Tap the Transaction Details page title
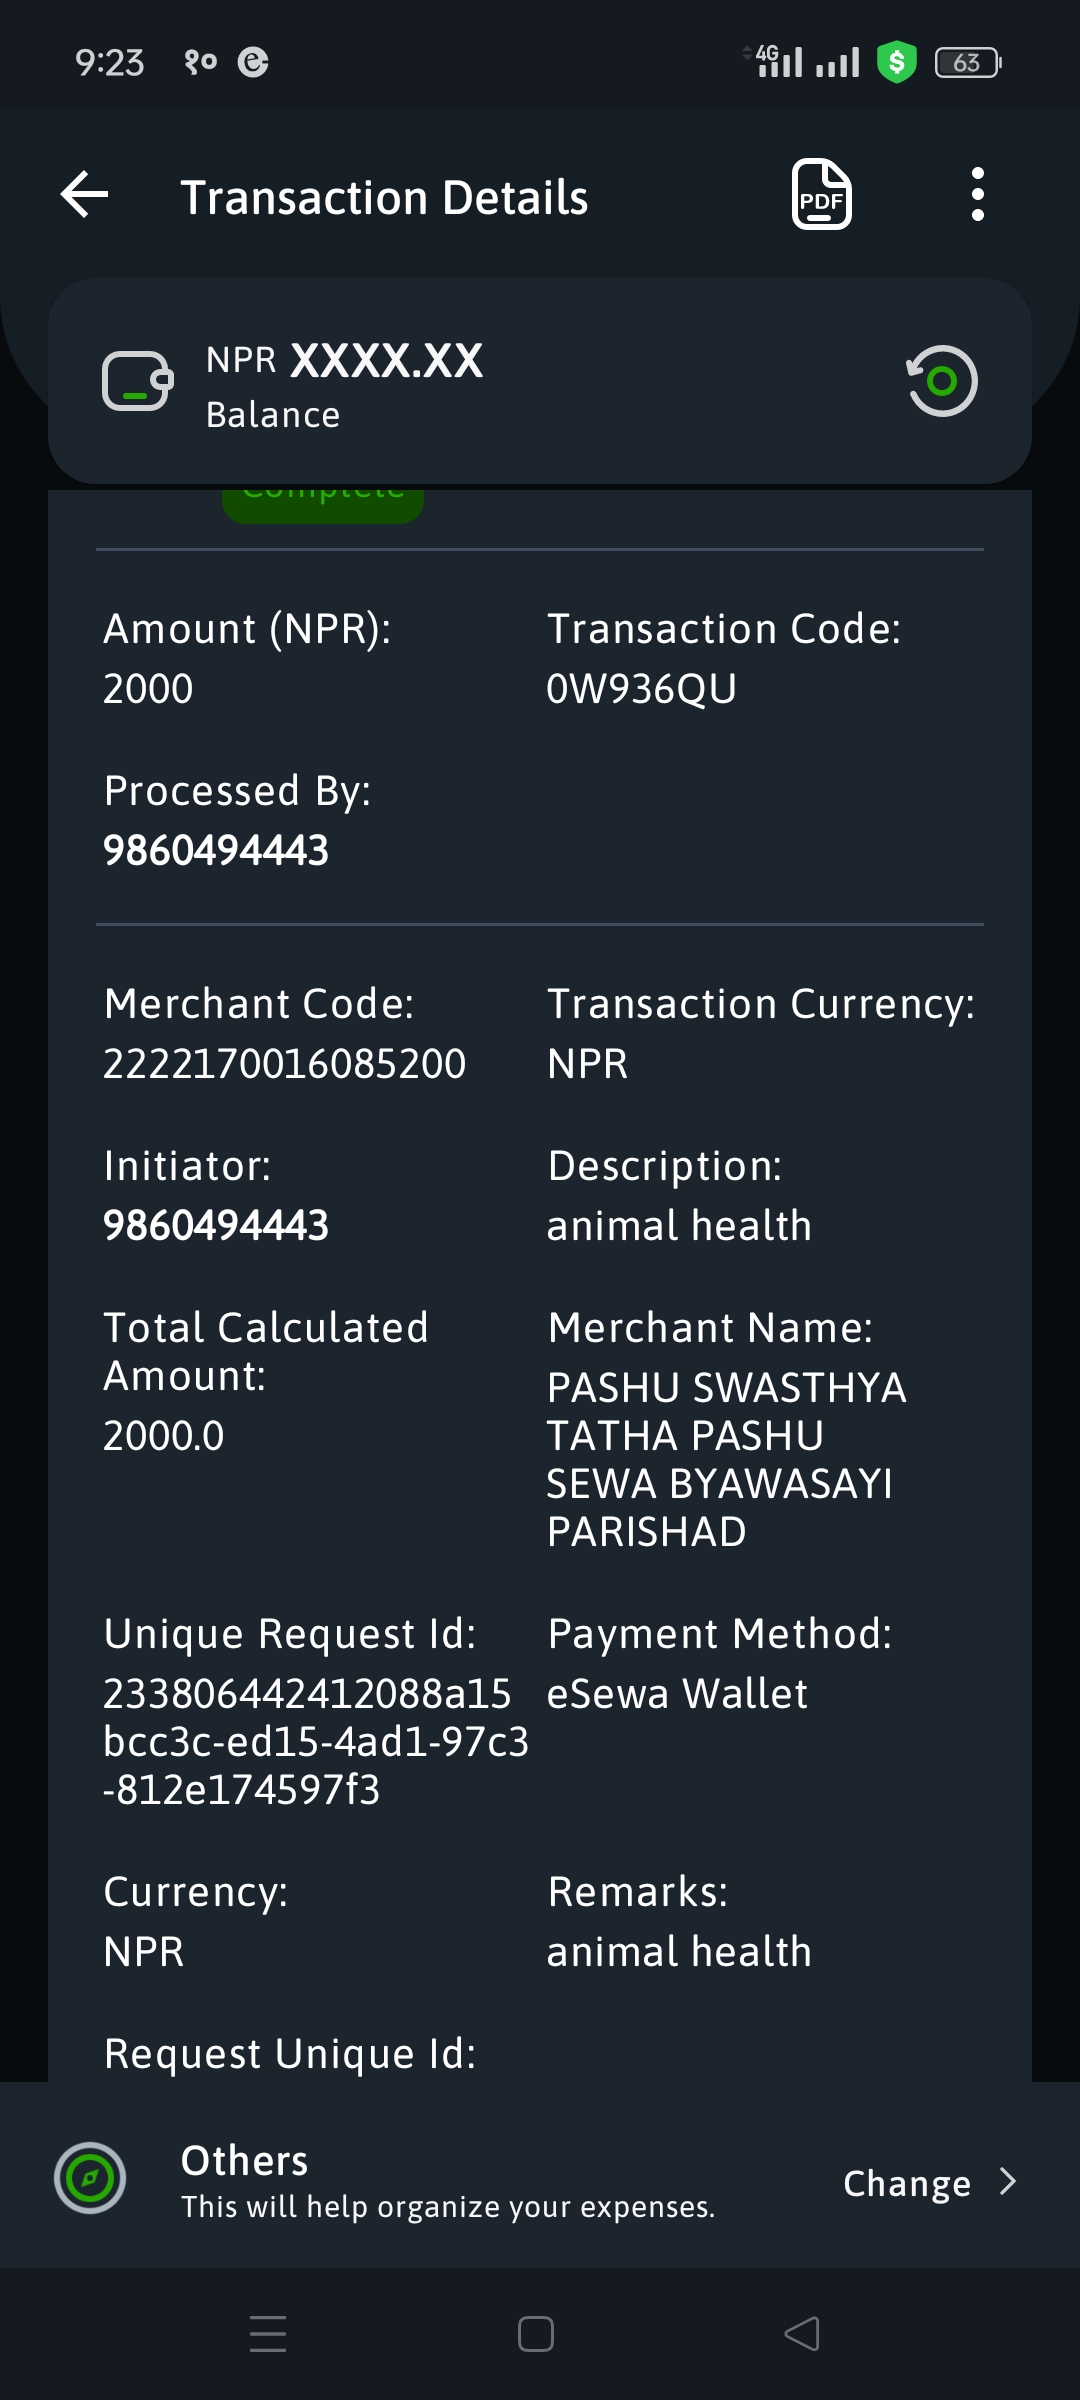This screenshot has height=2400, width=1080. click(384, 198)
